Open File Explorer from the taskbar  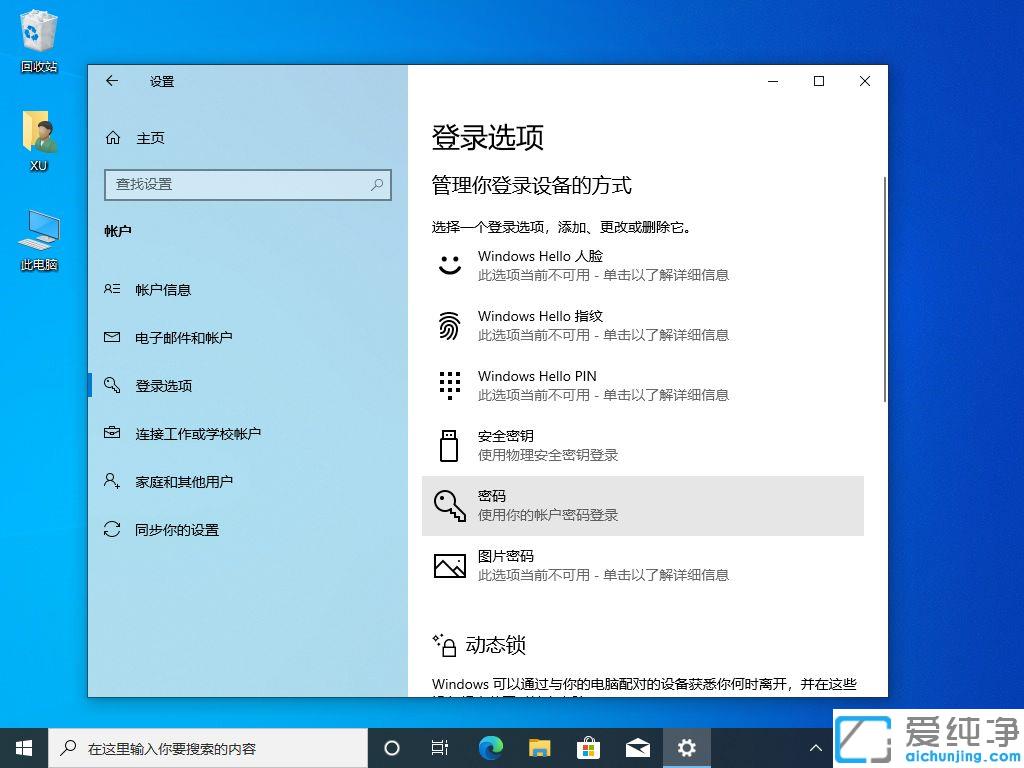(x=538, y=747)
